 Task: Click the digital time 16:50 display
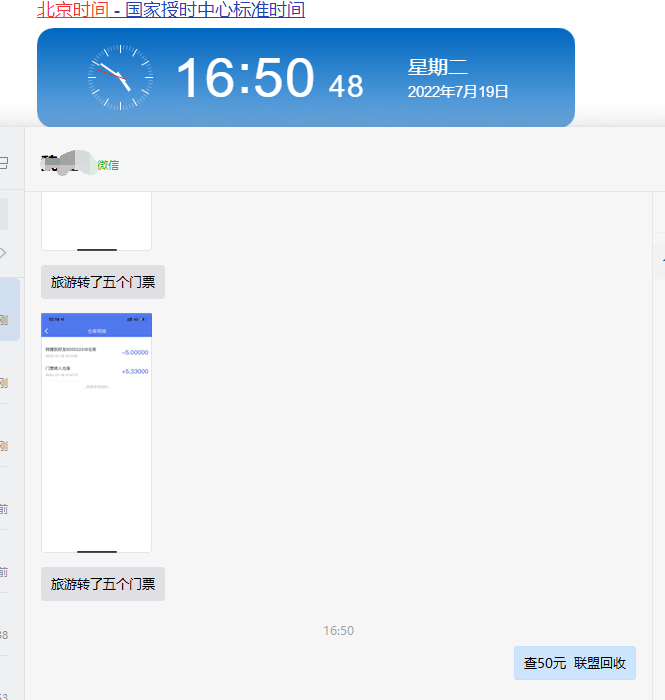(x=245, y=78)
